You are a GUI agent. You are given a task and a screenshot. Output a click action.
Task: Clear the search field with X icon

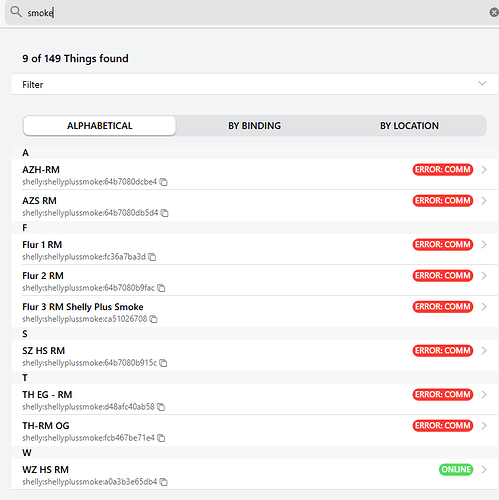click(x=494, y=12)
